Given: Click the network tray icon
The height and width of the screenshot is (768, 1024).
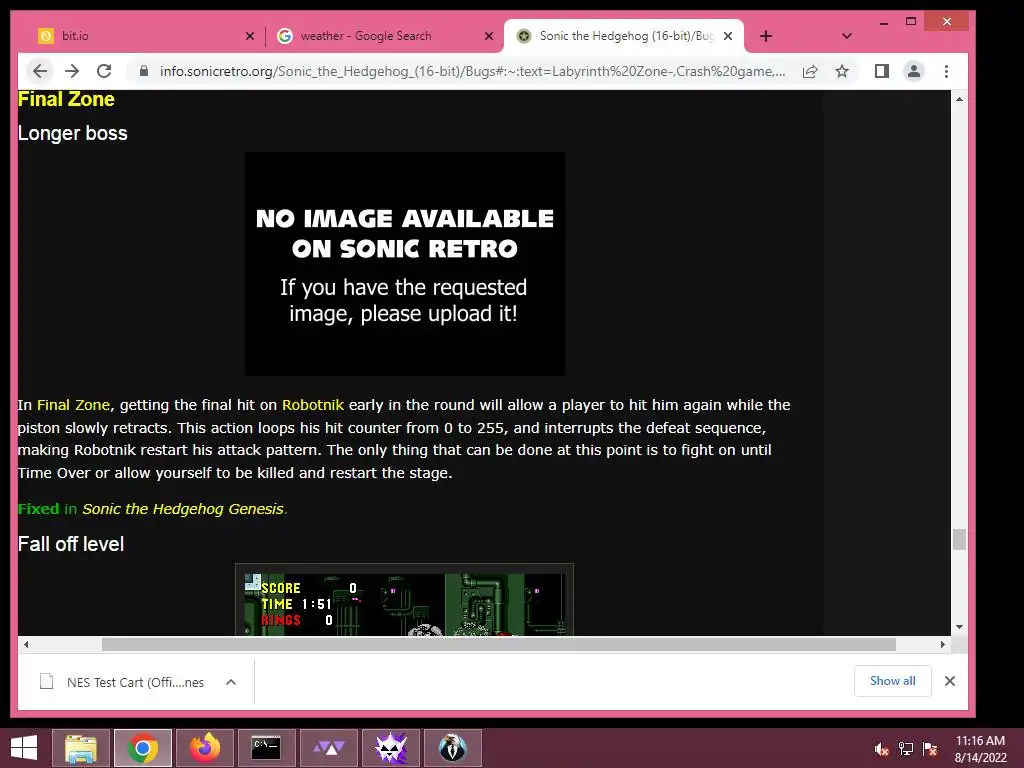Looking at the screenshot, I should tap(906, 749).
